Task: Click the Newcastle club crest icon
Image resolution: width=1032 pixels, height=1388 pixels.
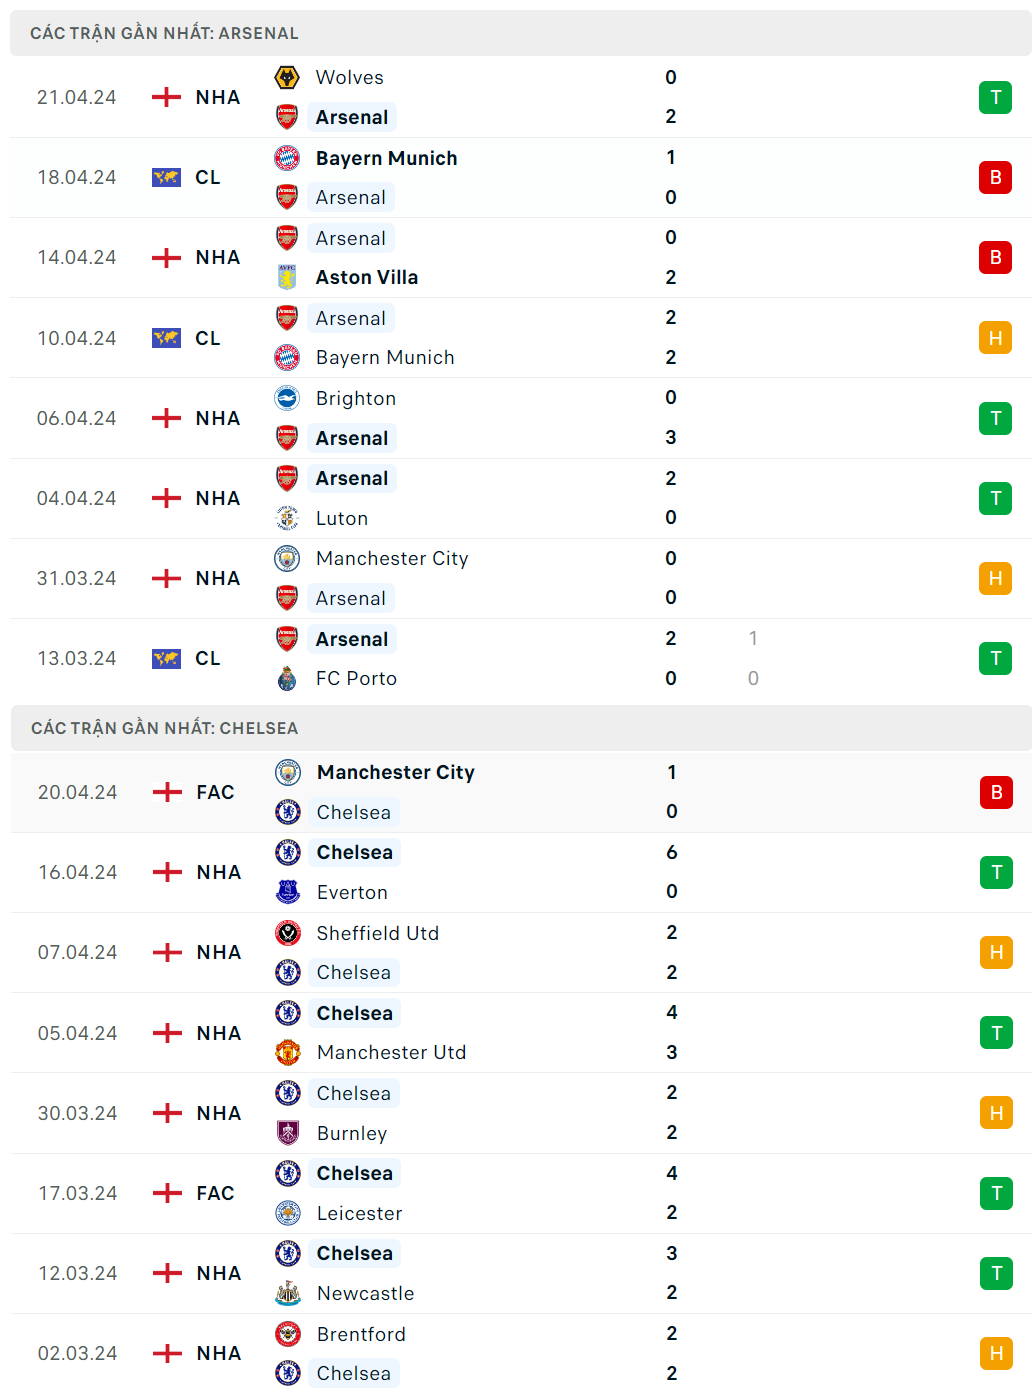Action: pyautogui.click(x=288, y=1293)
